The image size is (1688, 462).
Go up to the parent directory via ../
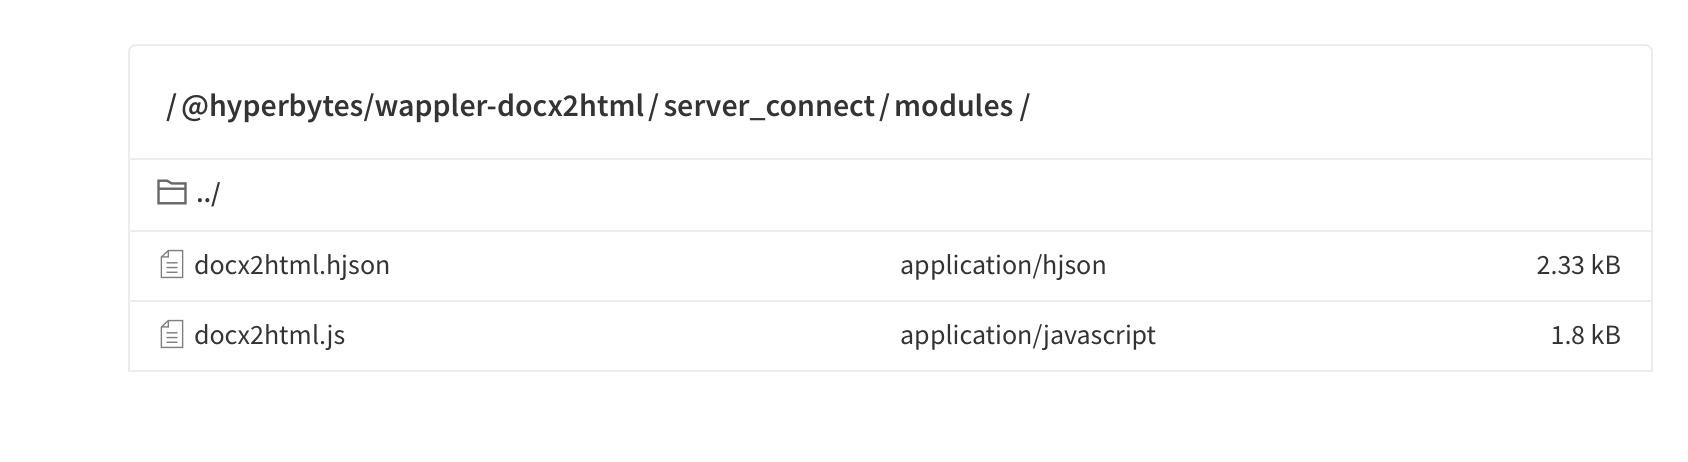tap(207, 194)
